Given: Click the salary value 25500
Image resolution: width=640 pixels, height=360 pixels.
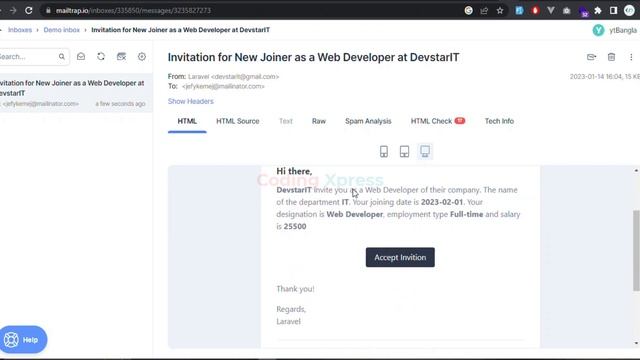Looking at the screenshot, I should (295, 227).
